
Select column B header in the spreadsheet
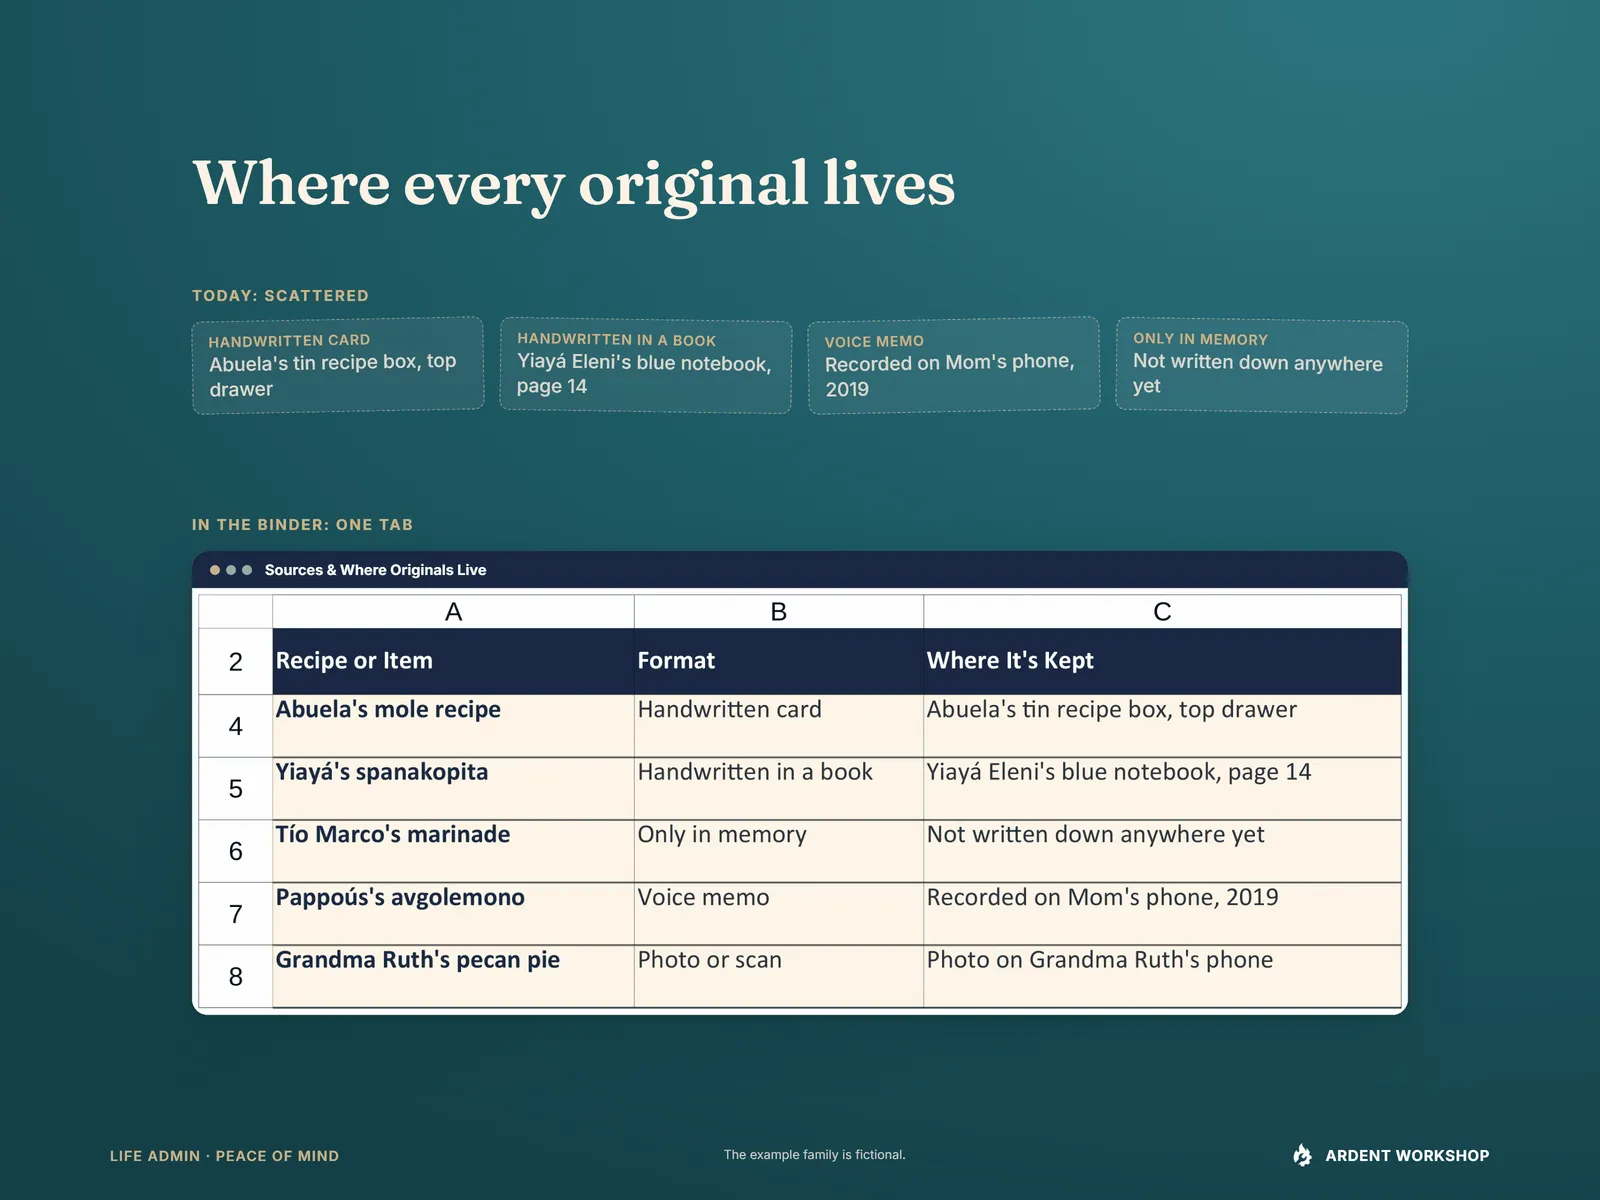[779, 612]
